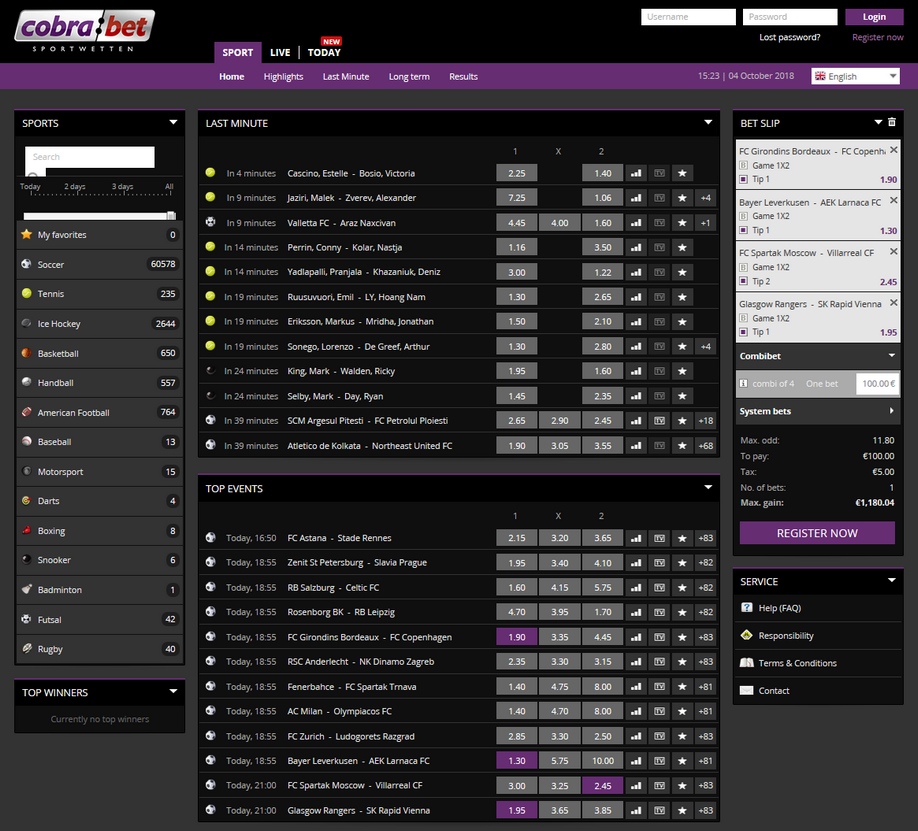Click the Contact icon in Service panel

click(745, 690)
